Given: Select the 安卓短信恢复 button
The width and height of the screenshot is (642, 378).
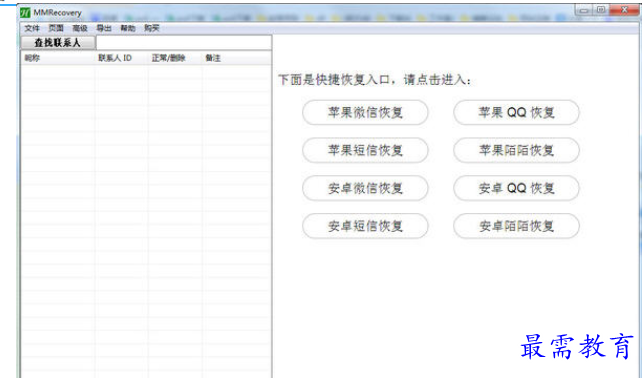Looking at the screenshot, I should tap(365, 226).
